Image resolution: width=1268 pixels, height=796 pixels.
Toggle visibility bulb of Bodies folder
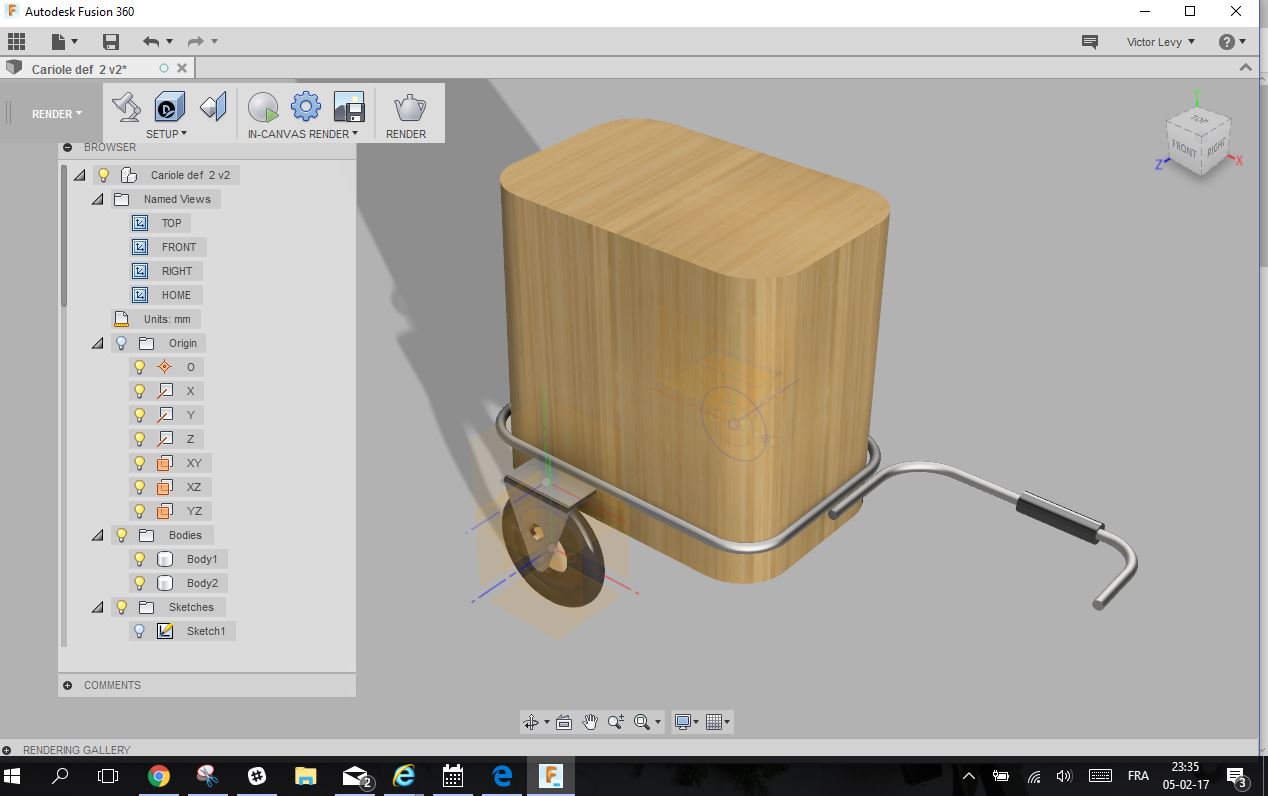coord(121,535)
